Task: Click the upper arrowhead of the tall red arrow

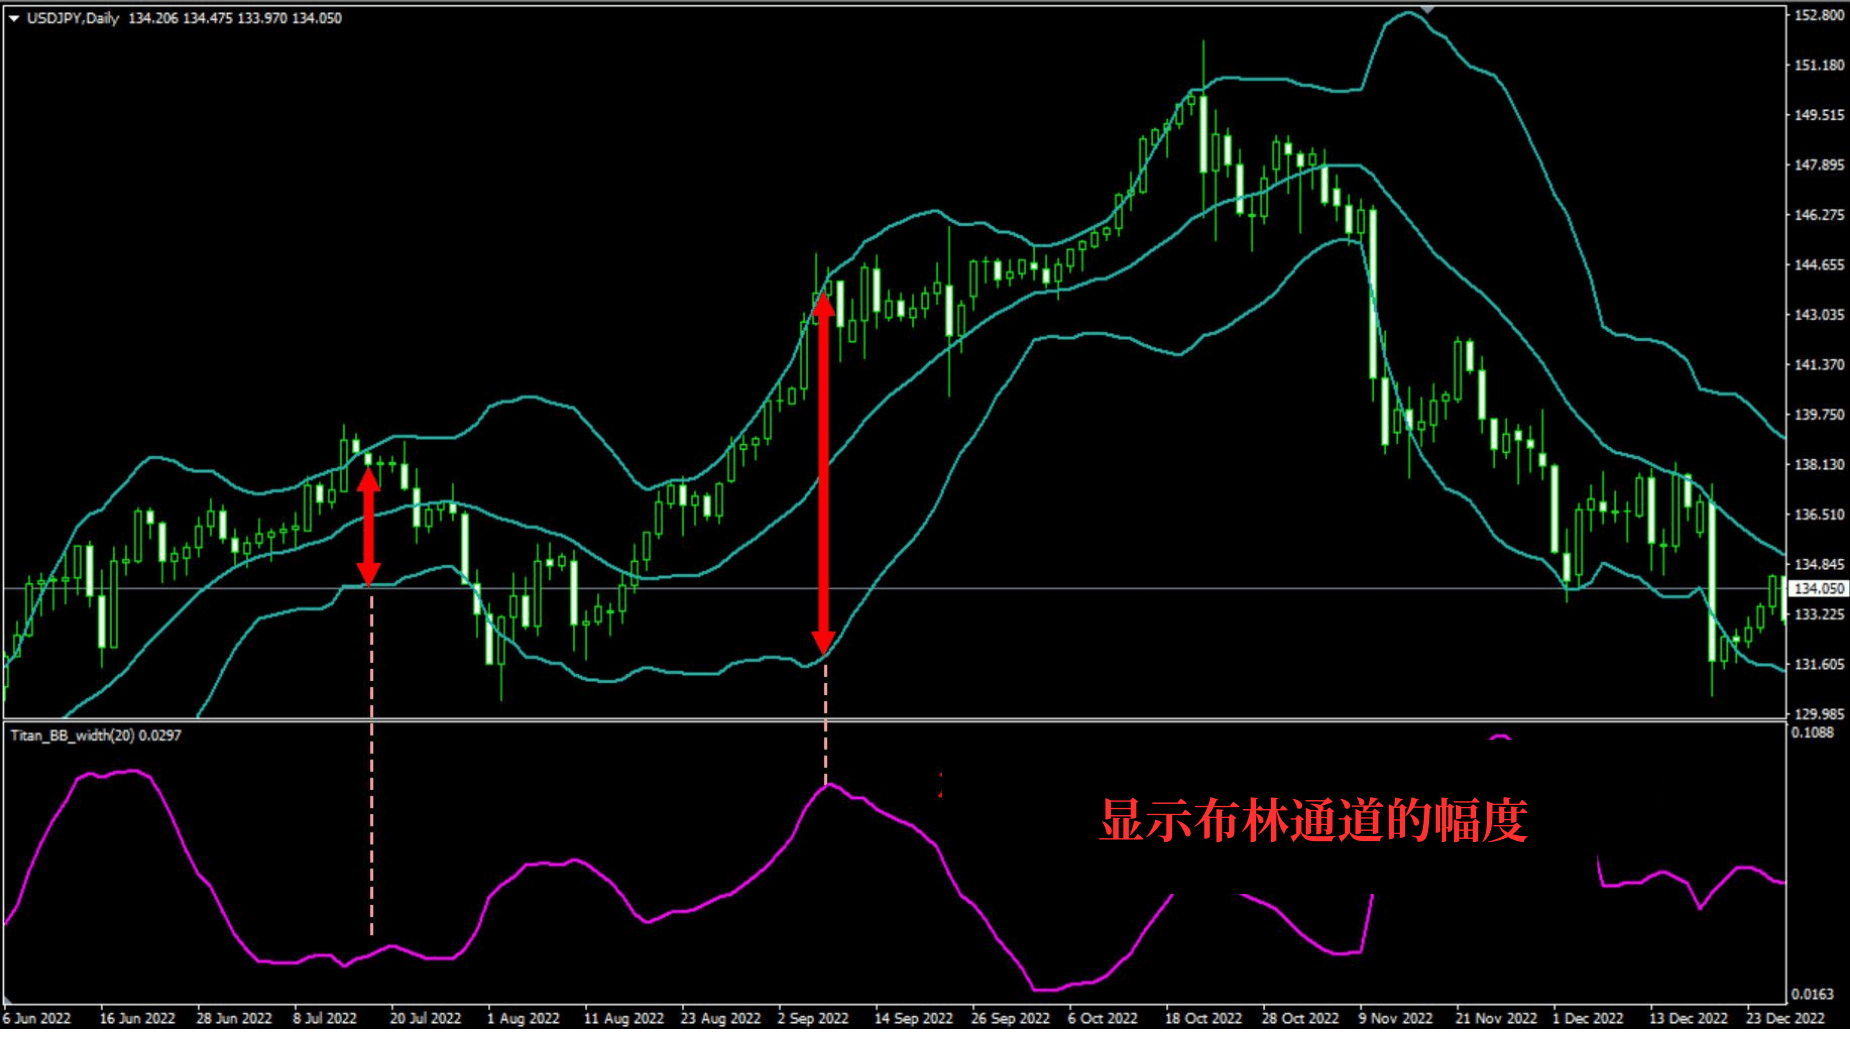Action: [823, 304]
